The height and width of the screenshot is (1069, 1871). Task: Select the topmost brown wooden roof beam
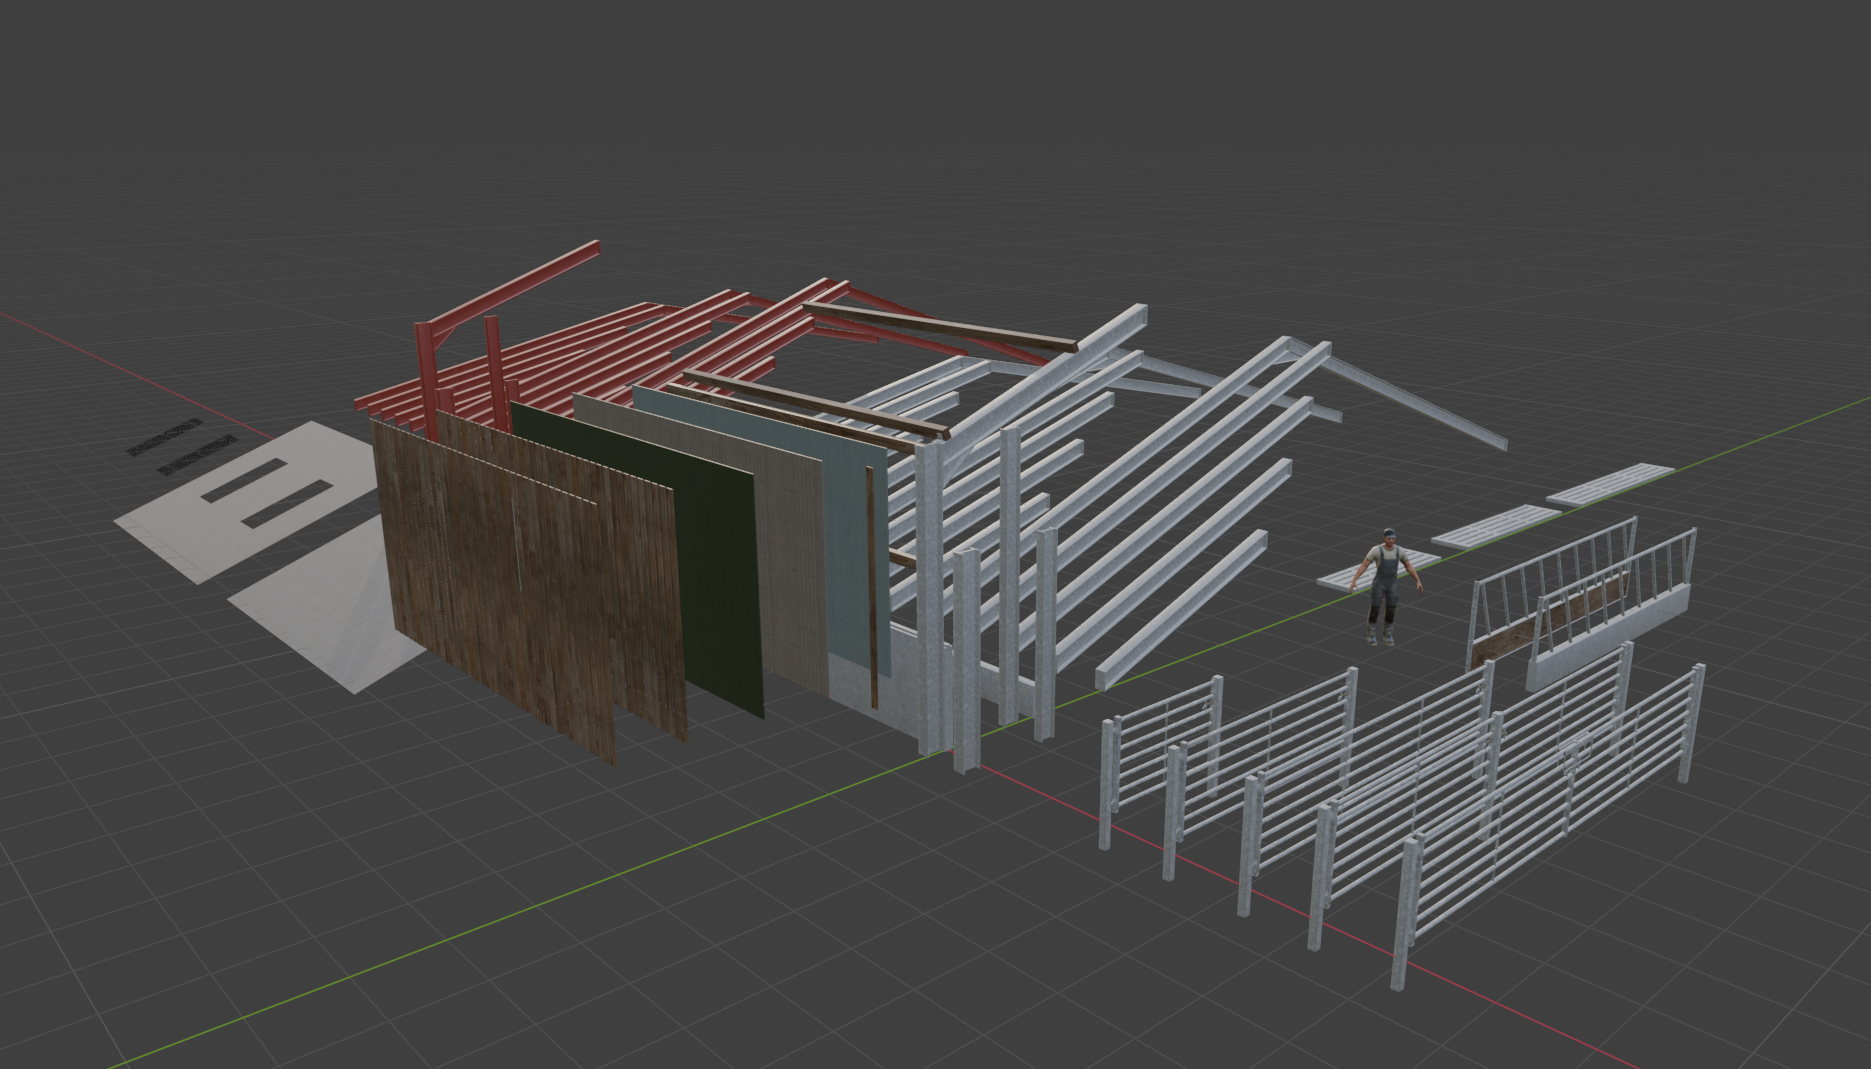[940, 327]
